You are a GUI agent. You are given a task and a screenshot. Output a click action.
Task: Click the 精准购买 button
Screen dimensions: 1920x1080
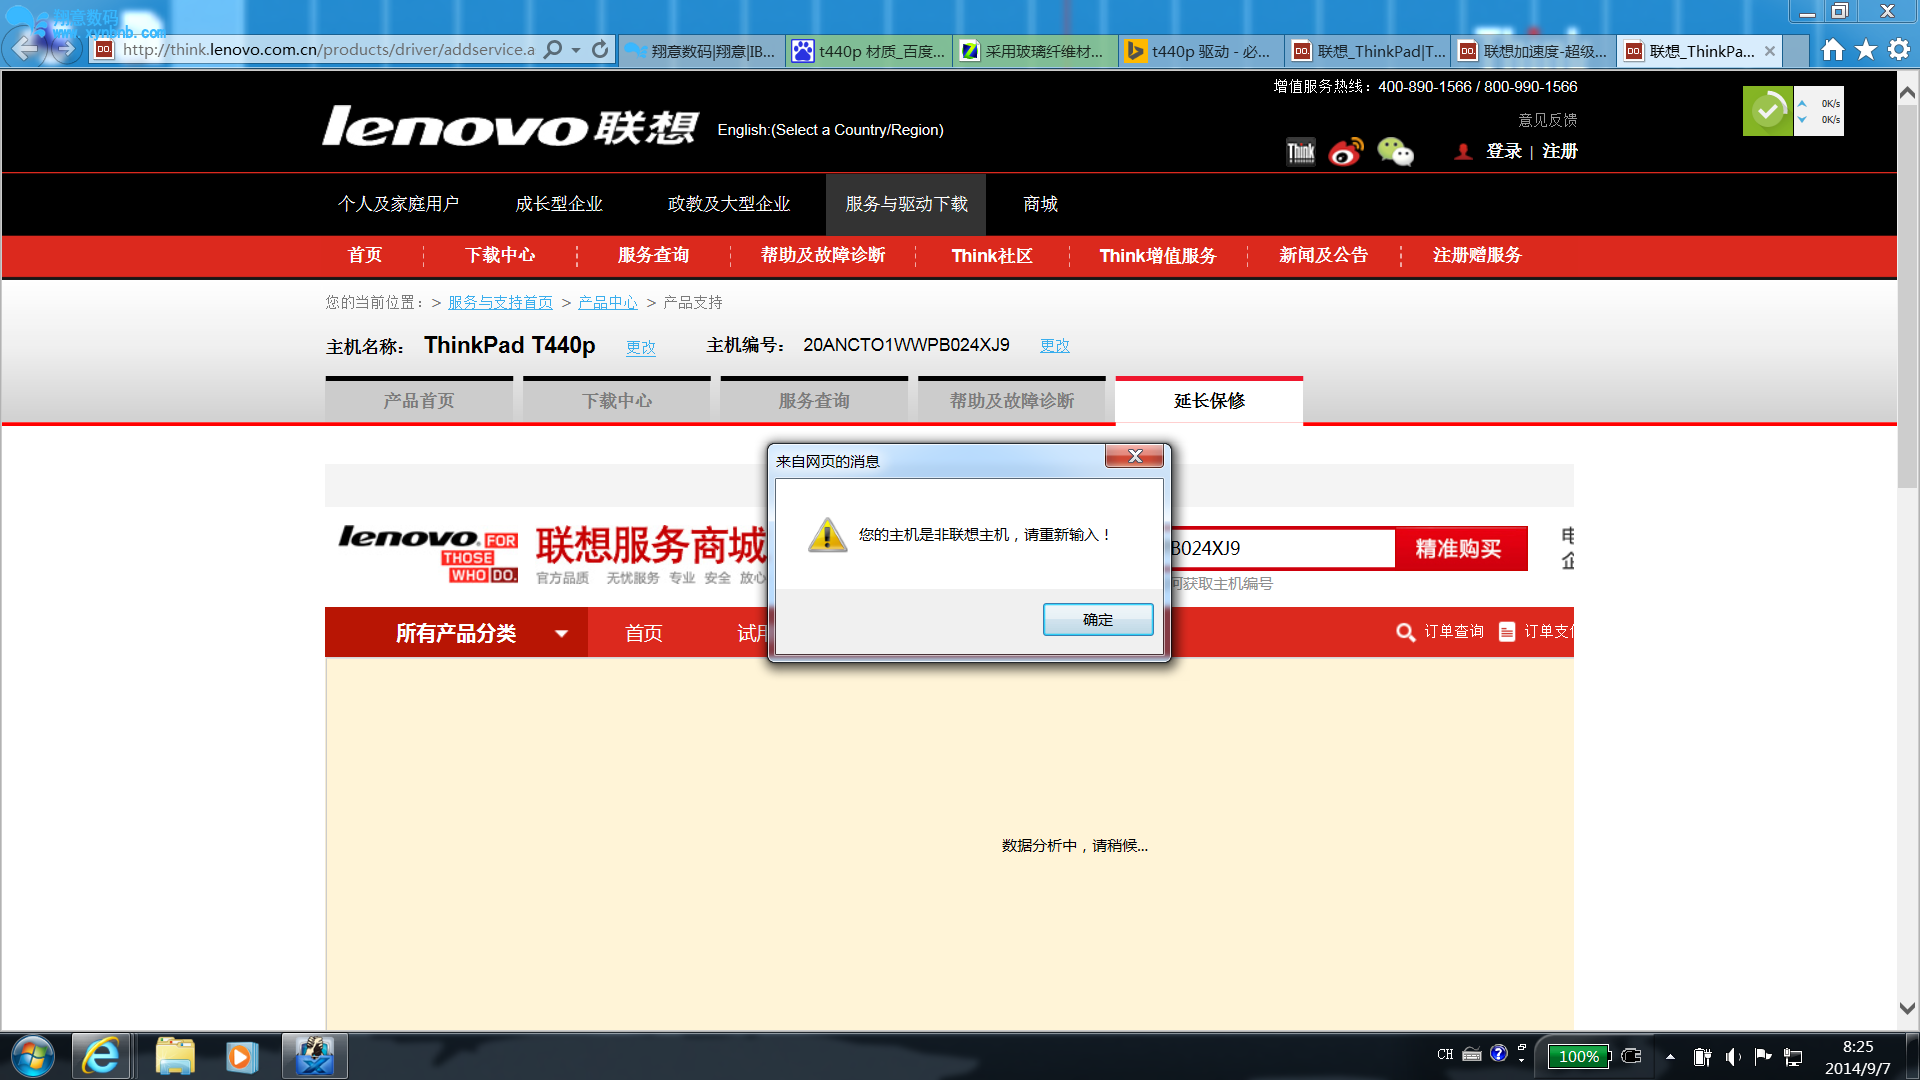click(x=1460, y=548)
